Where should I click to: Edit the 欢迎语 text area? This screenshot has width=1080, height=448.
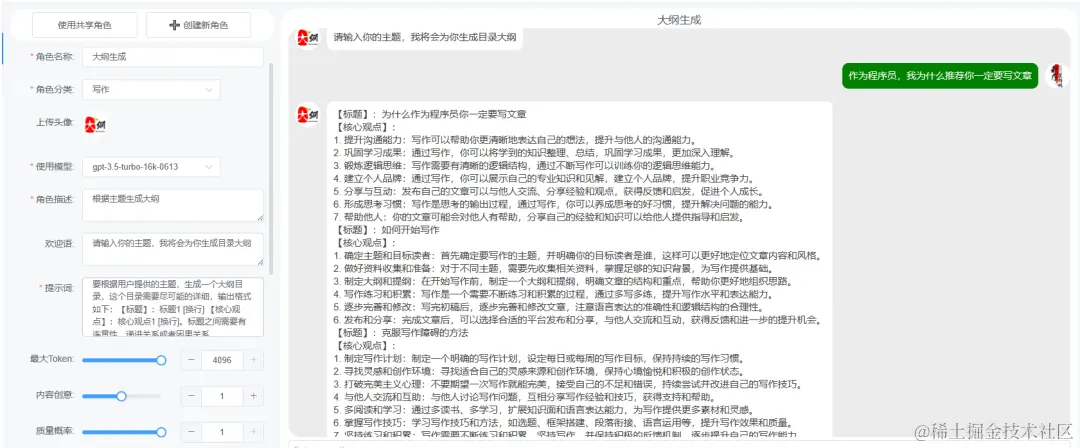(172, 249)
